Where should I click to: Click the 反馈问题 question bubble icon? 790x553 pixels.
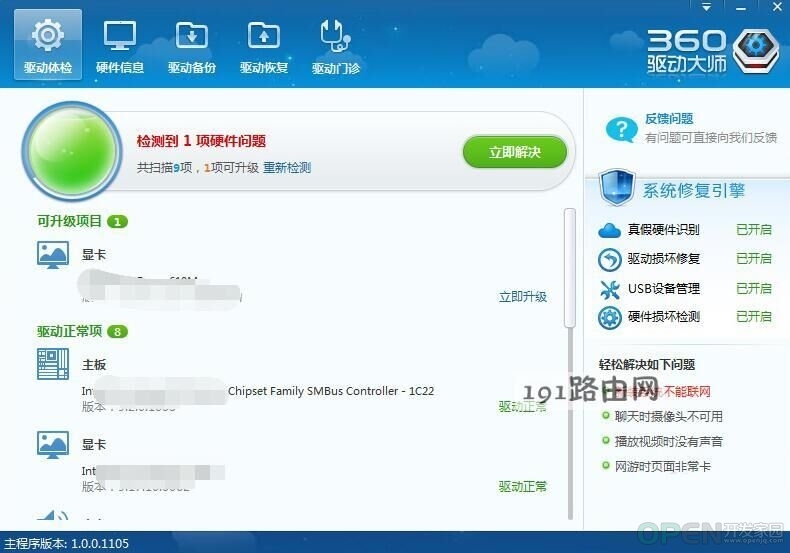pyautogui.click(x=622, y=129)
